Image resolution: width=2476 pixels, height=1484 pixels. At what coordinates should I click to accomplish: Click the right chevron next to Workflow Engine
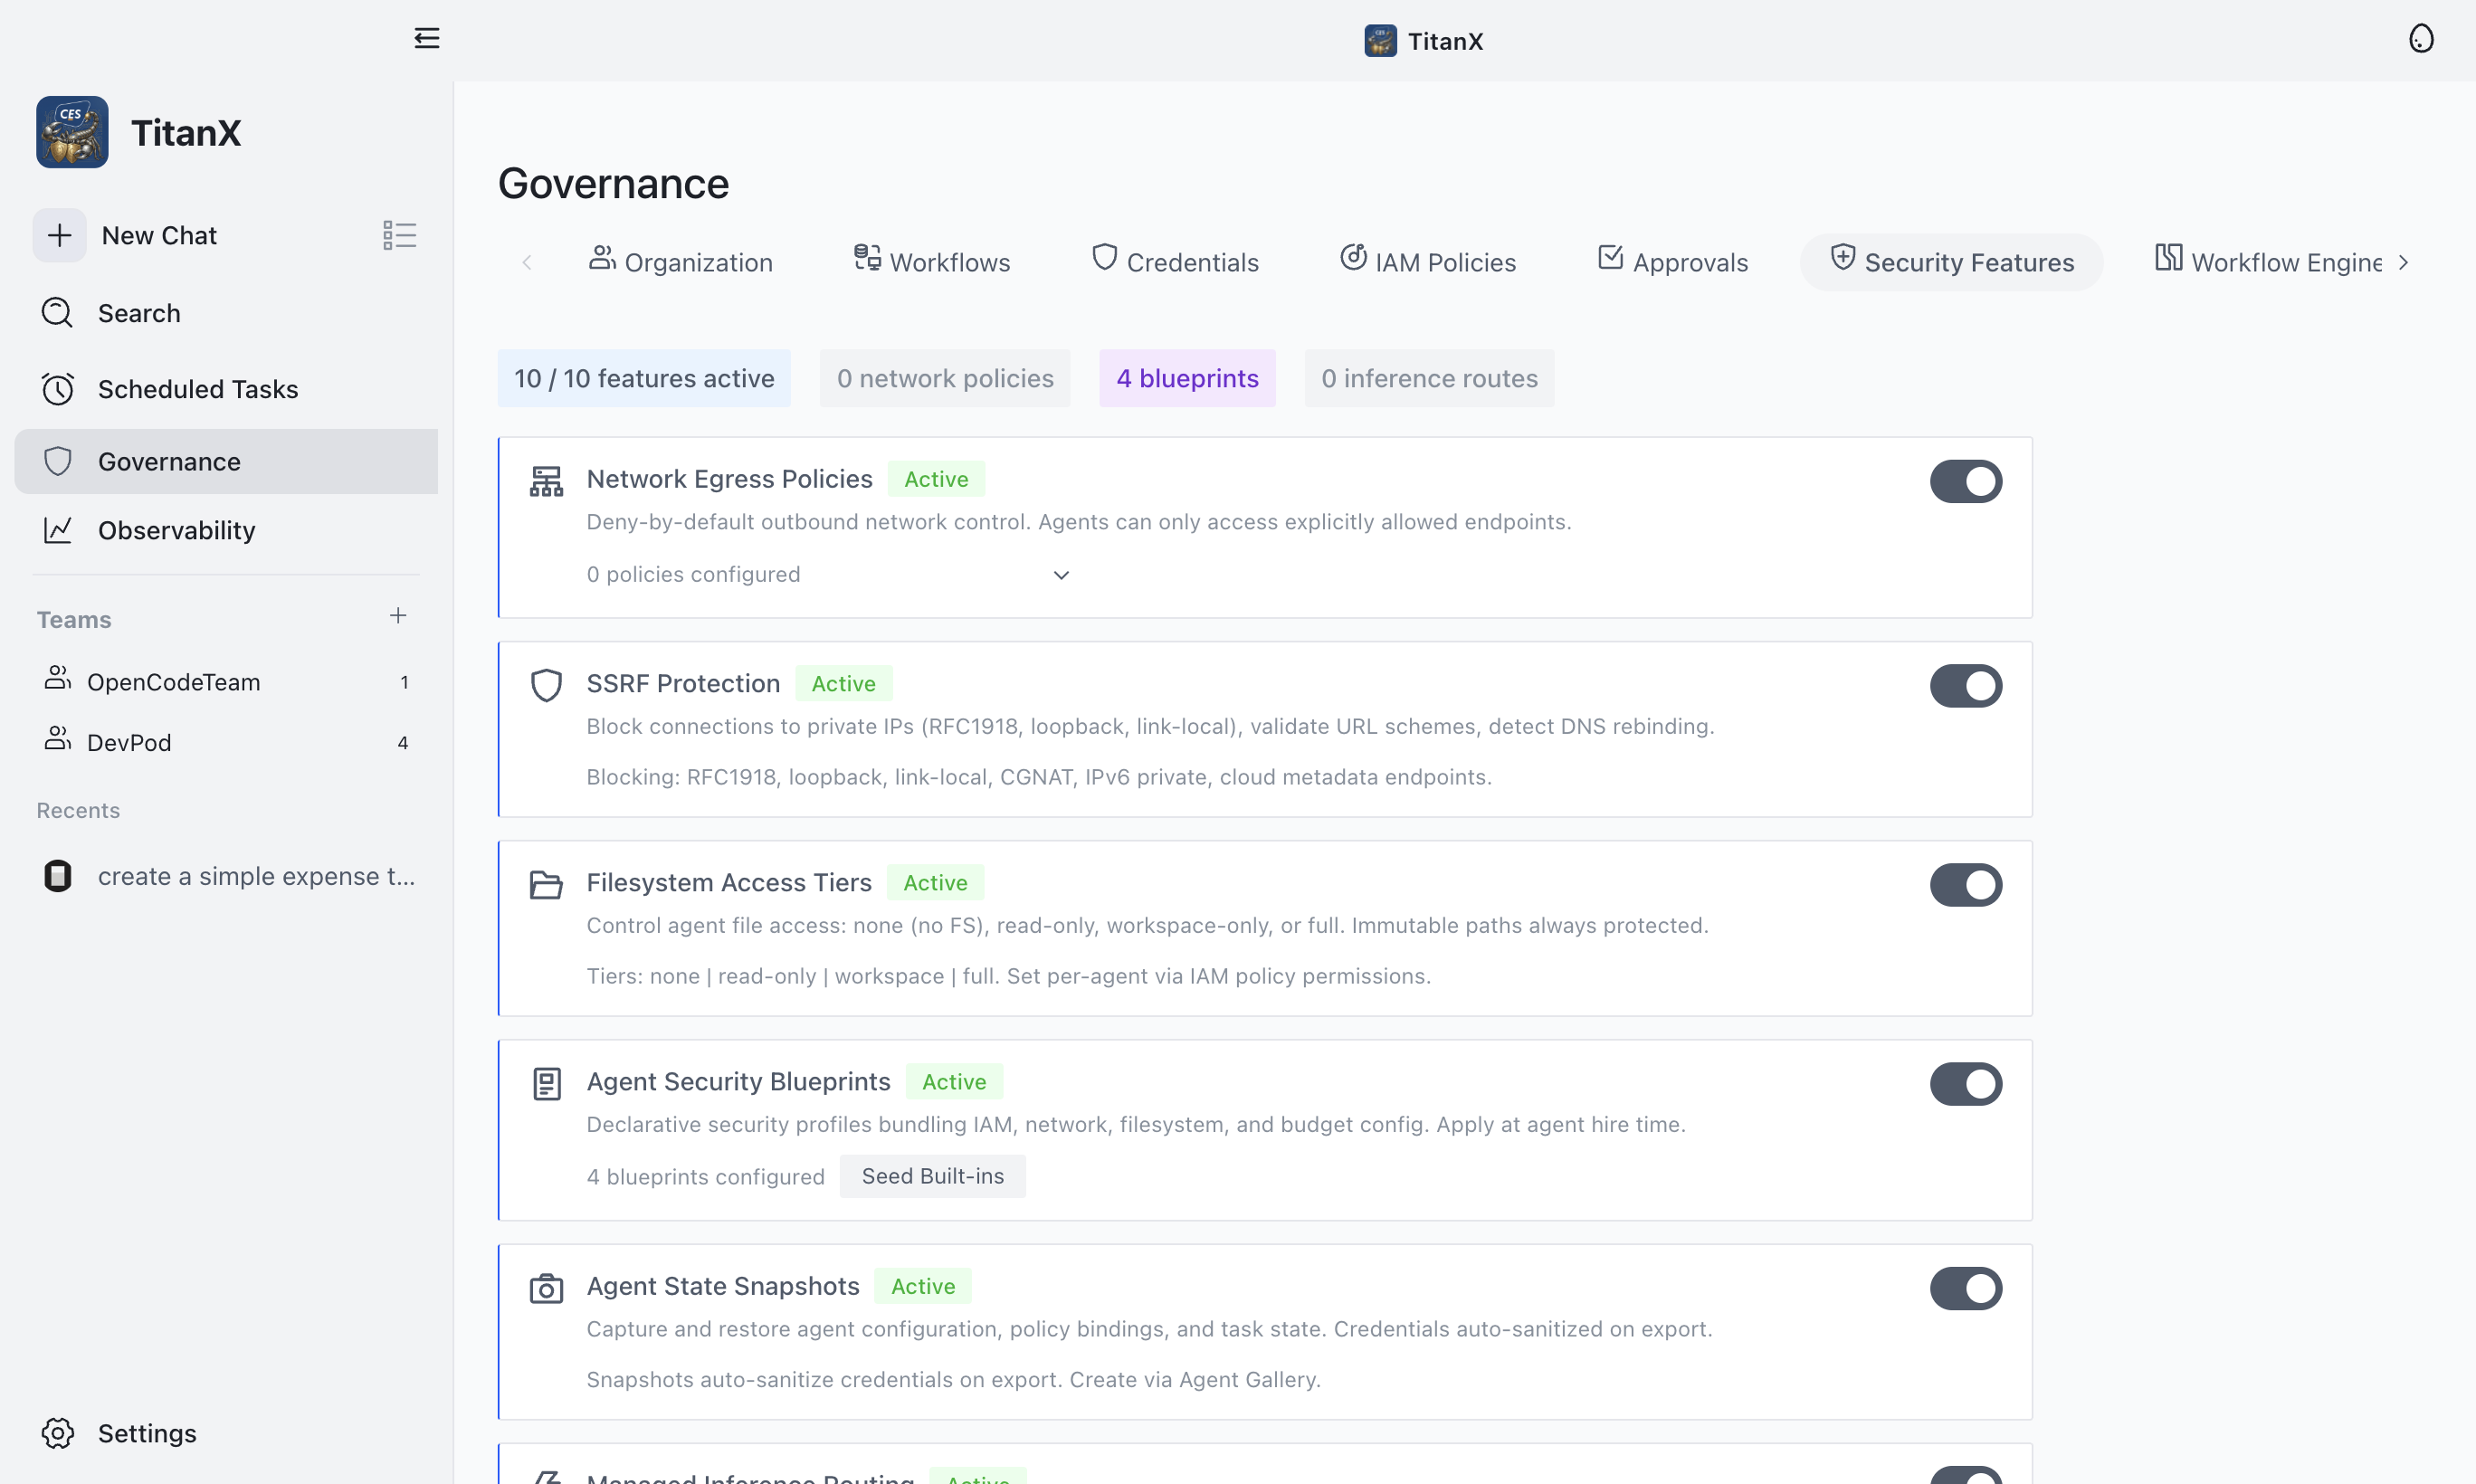tap(2404, 262)
